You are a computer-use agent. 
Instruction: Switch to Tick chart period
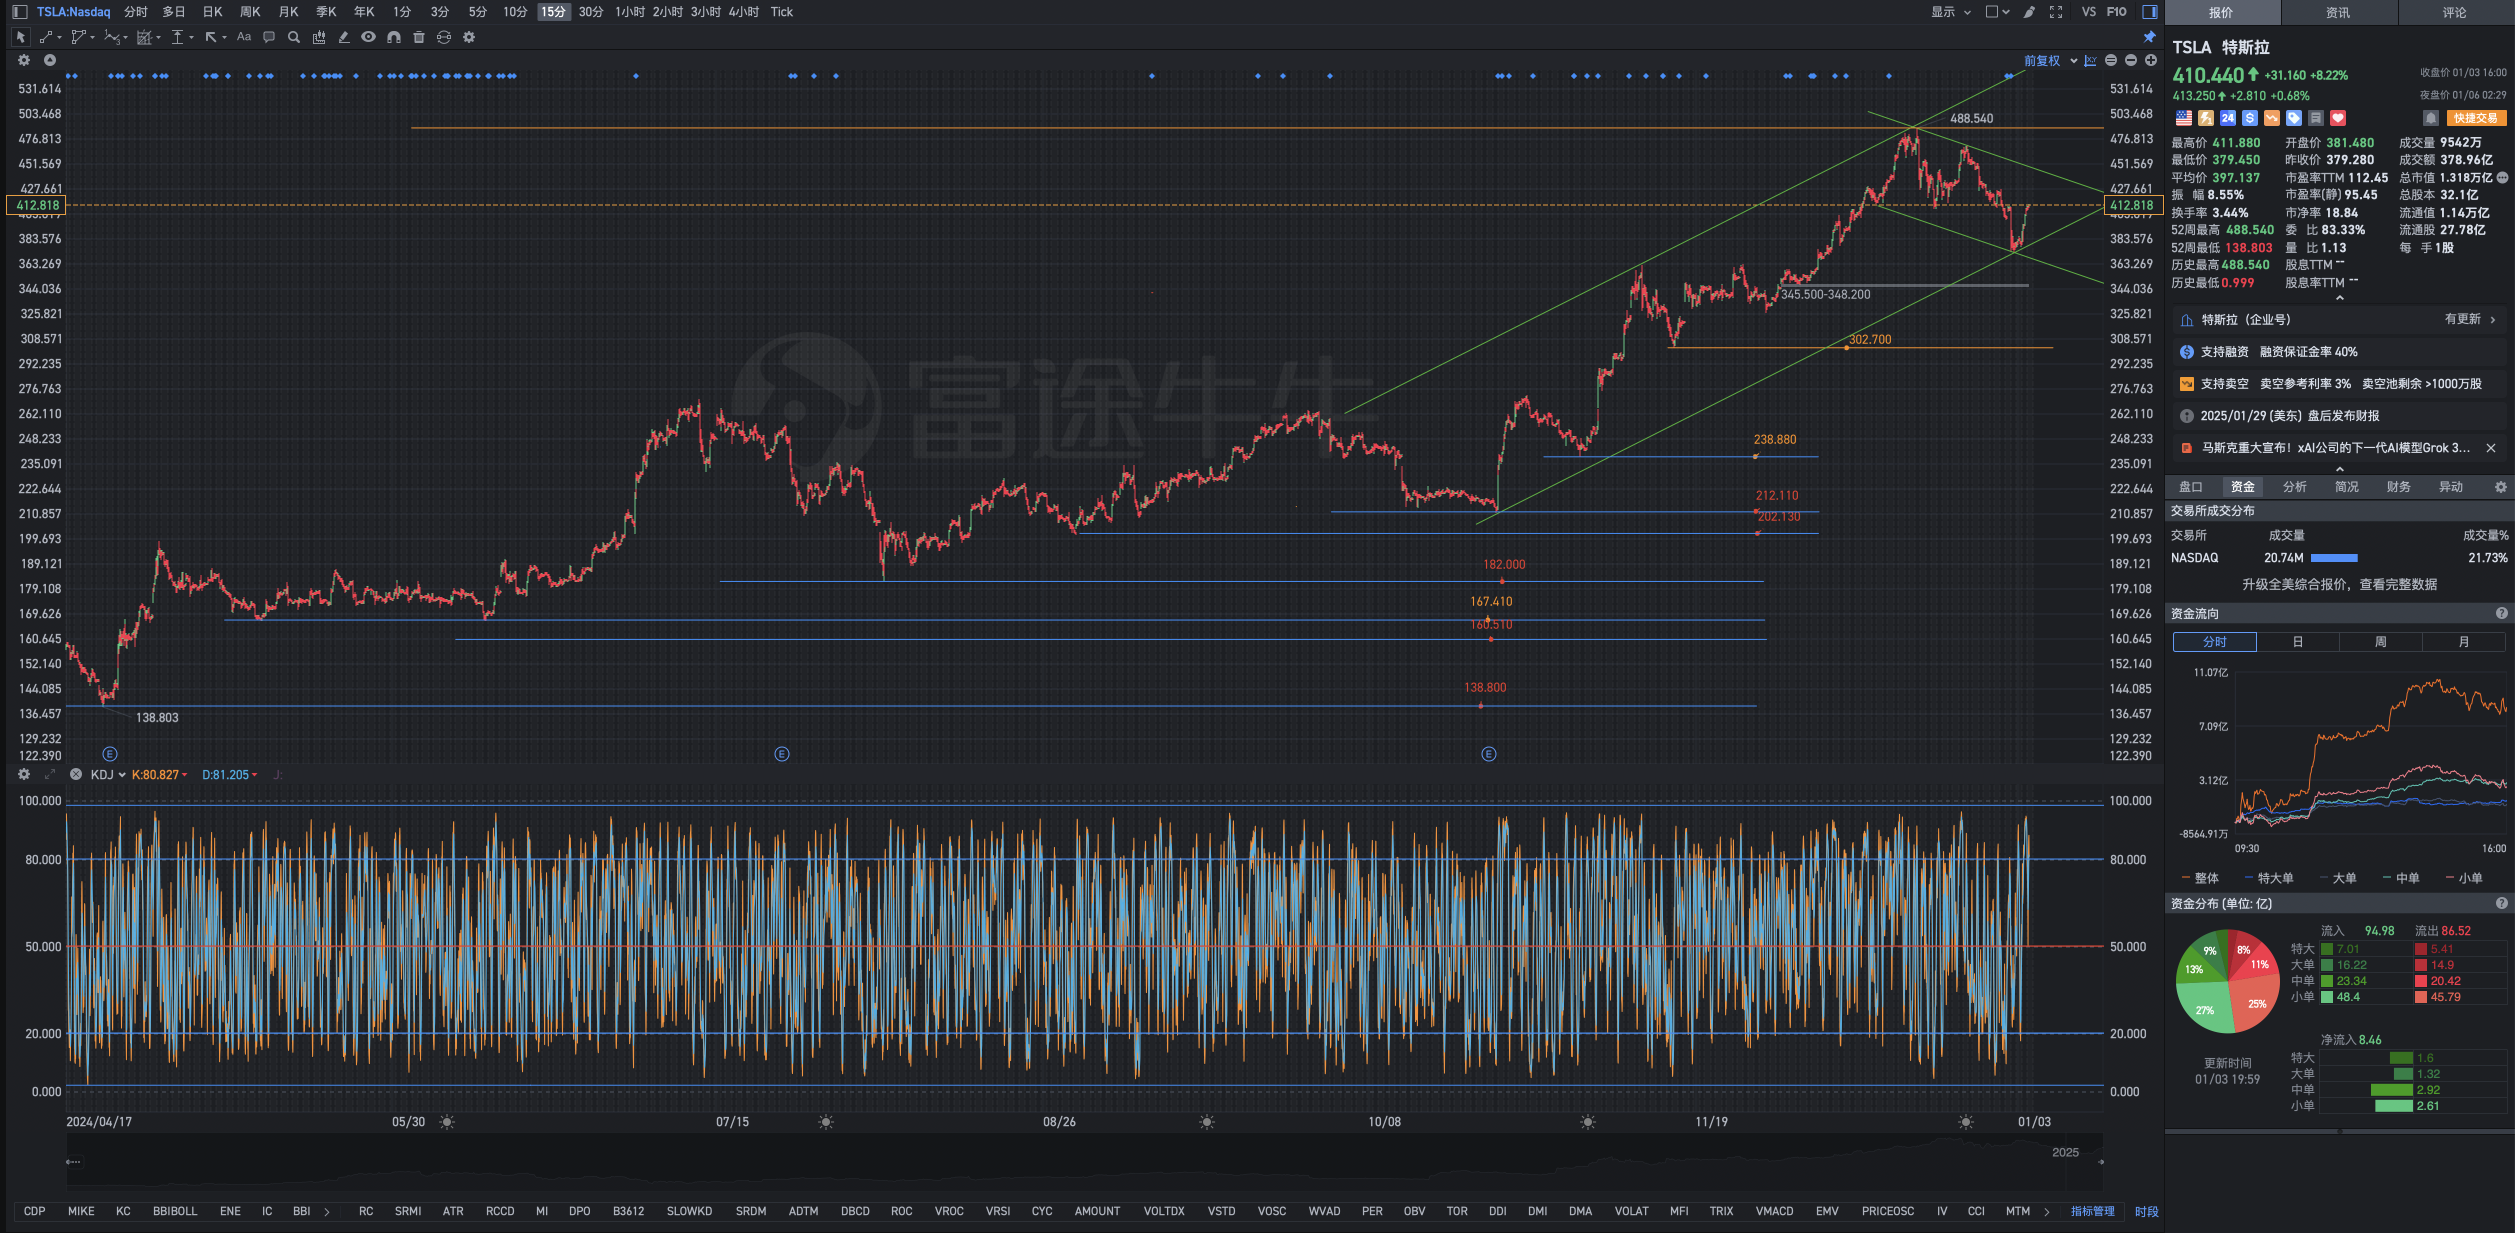(x=781, y=12)
